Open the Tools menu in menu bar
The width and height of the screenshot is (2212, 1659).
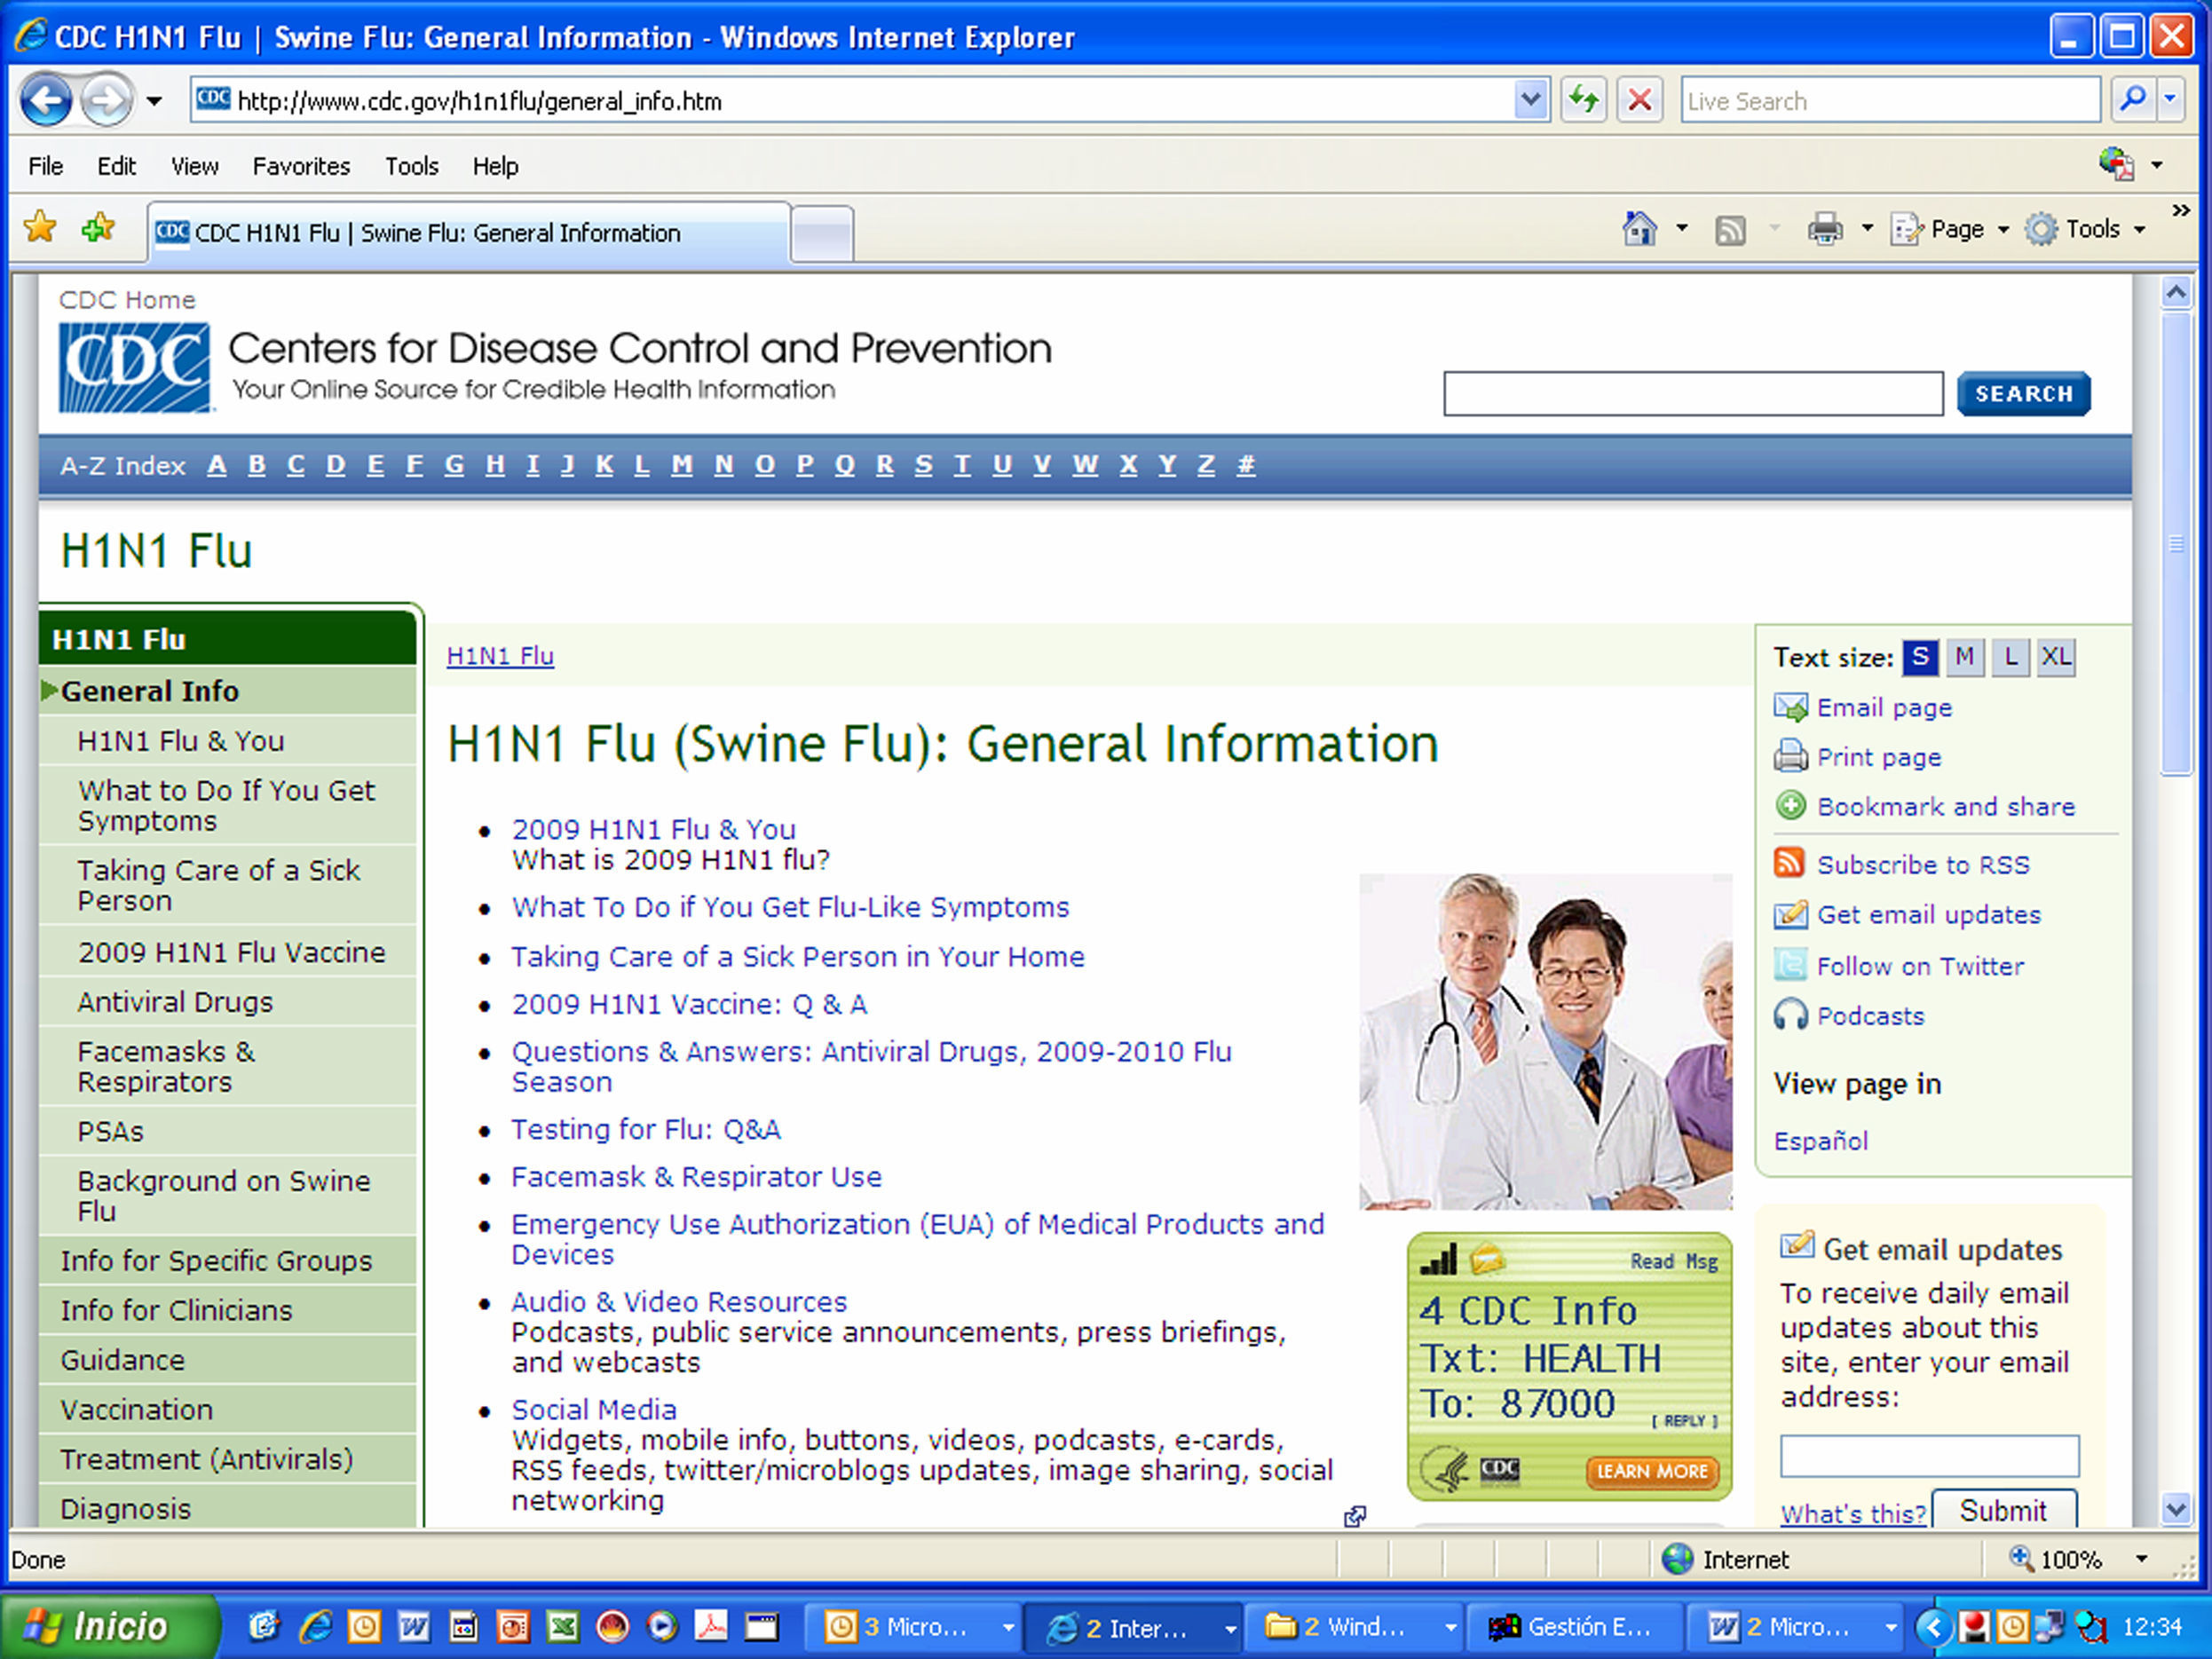411,166
